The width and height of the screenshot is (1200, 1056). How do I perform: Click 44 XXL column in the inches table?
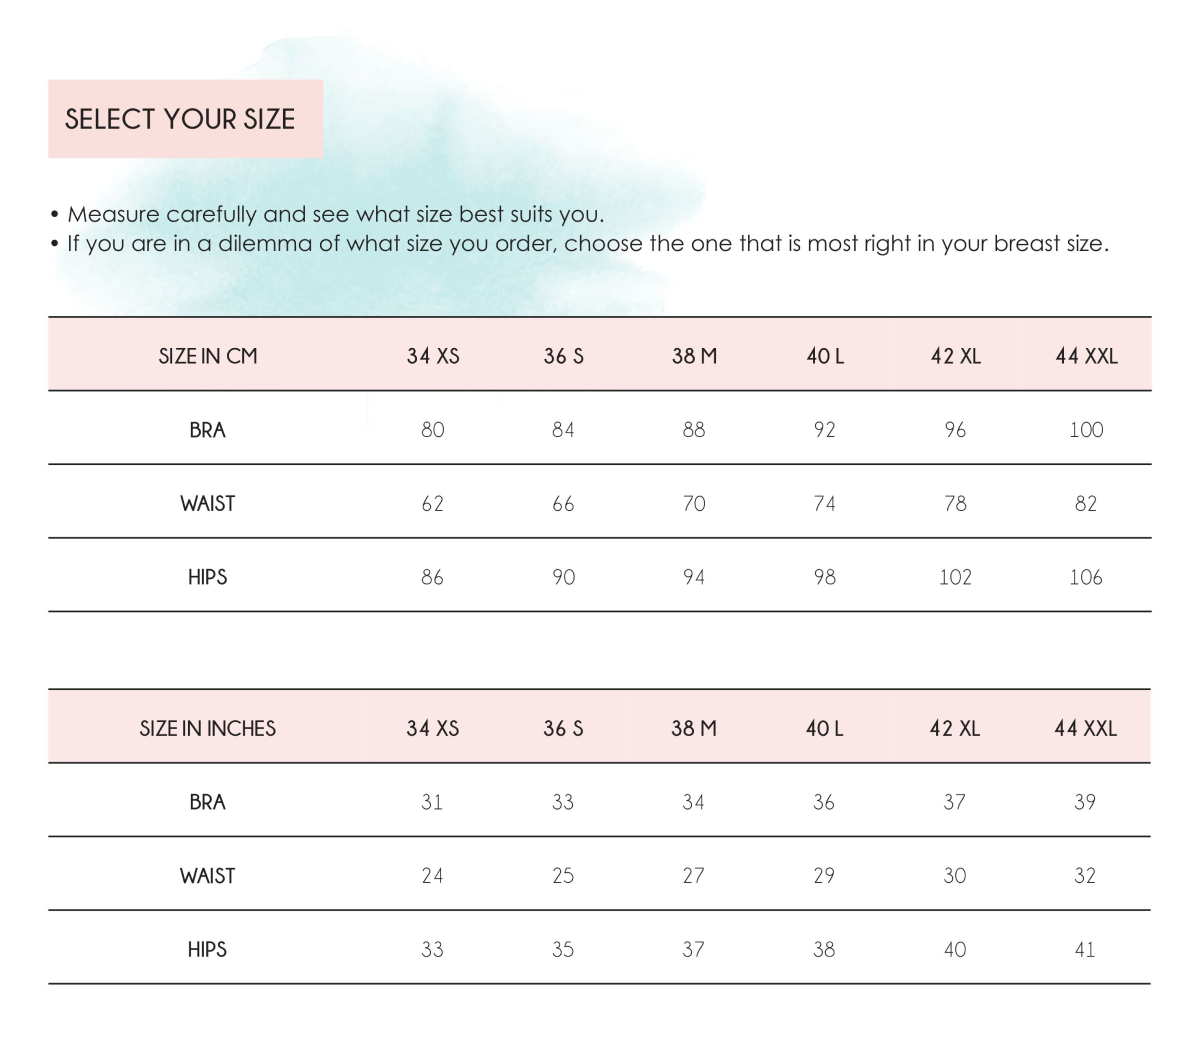1085,728
